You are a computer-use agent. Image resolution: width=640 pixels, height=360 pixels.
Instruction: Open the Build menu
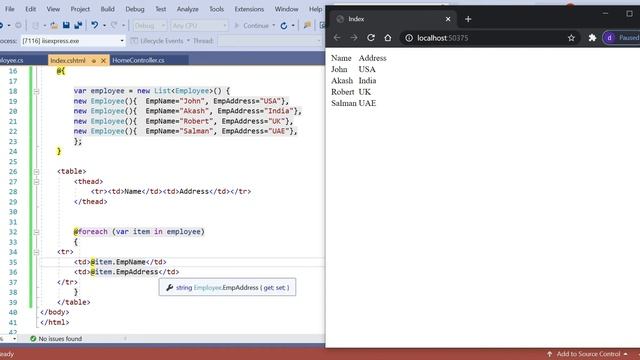[107, 9]
